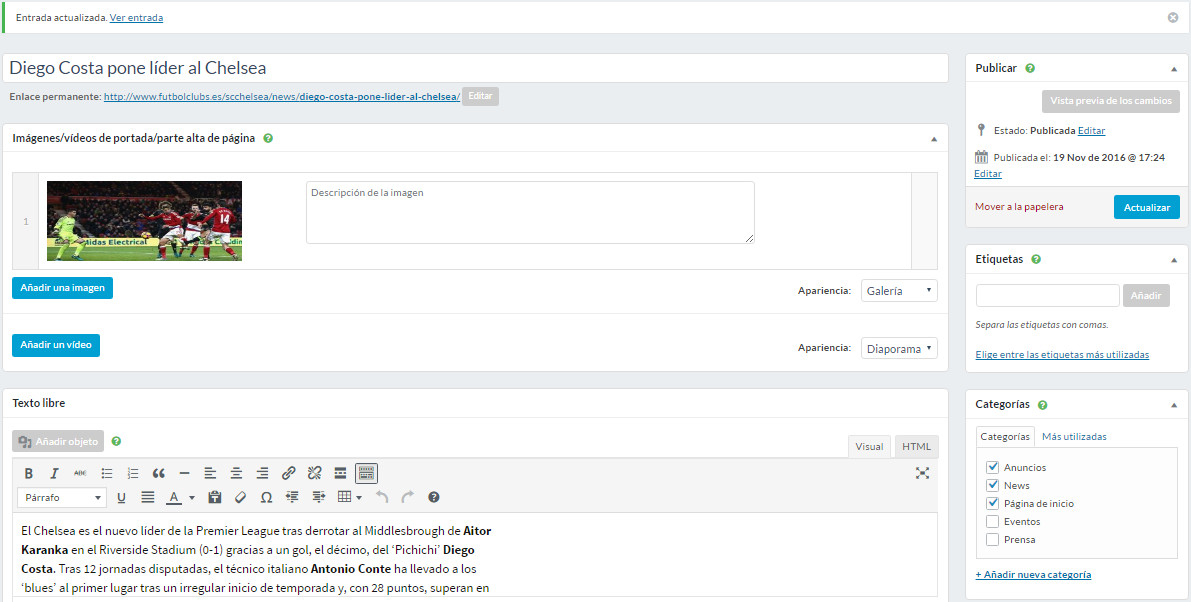Click Añadir nueva categoría link
The image size is (1191, 602).
tap(1033, 575)
